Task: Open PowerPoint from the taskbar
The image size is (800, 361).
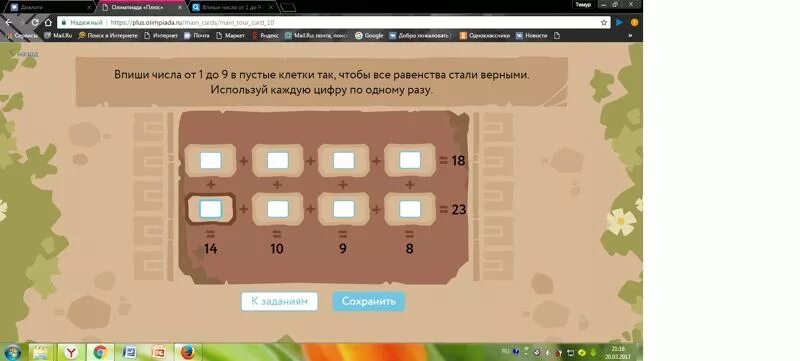Action: tap(159, 352)
